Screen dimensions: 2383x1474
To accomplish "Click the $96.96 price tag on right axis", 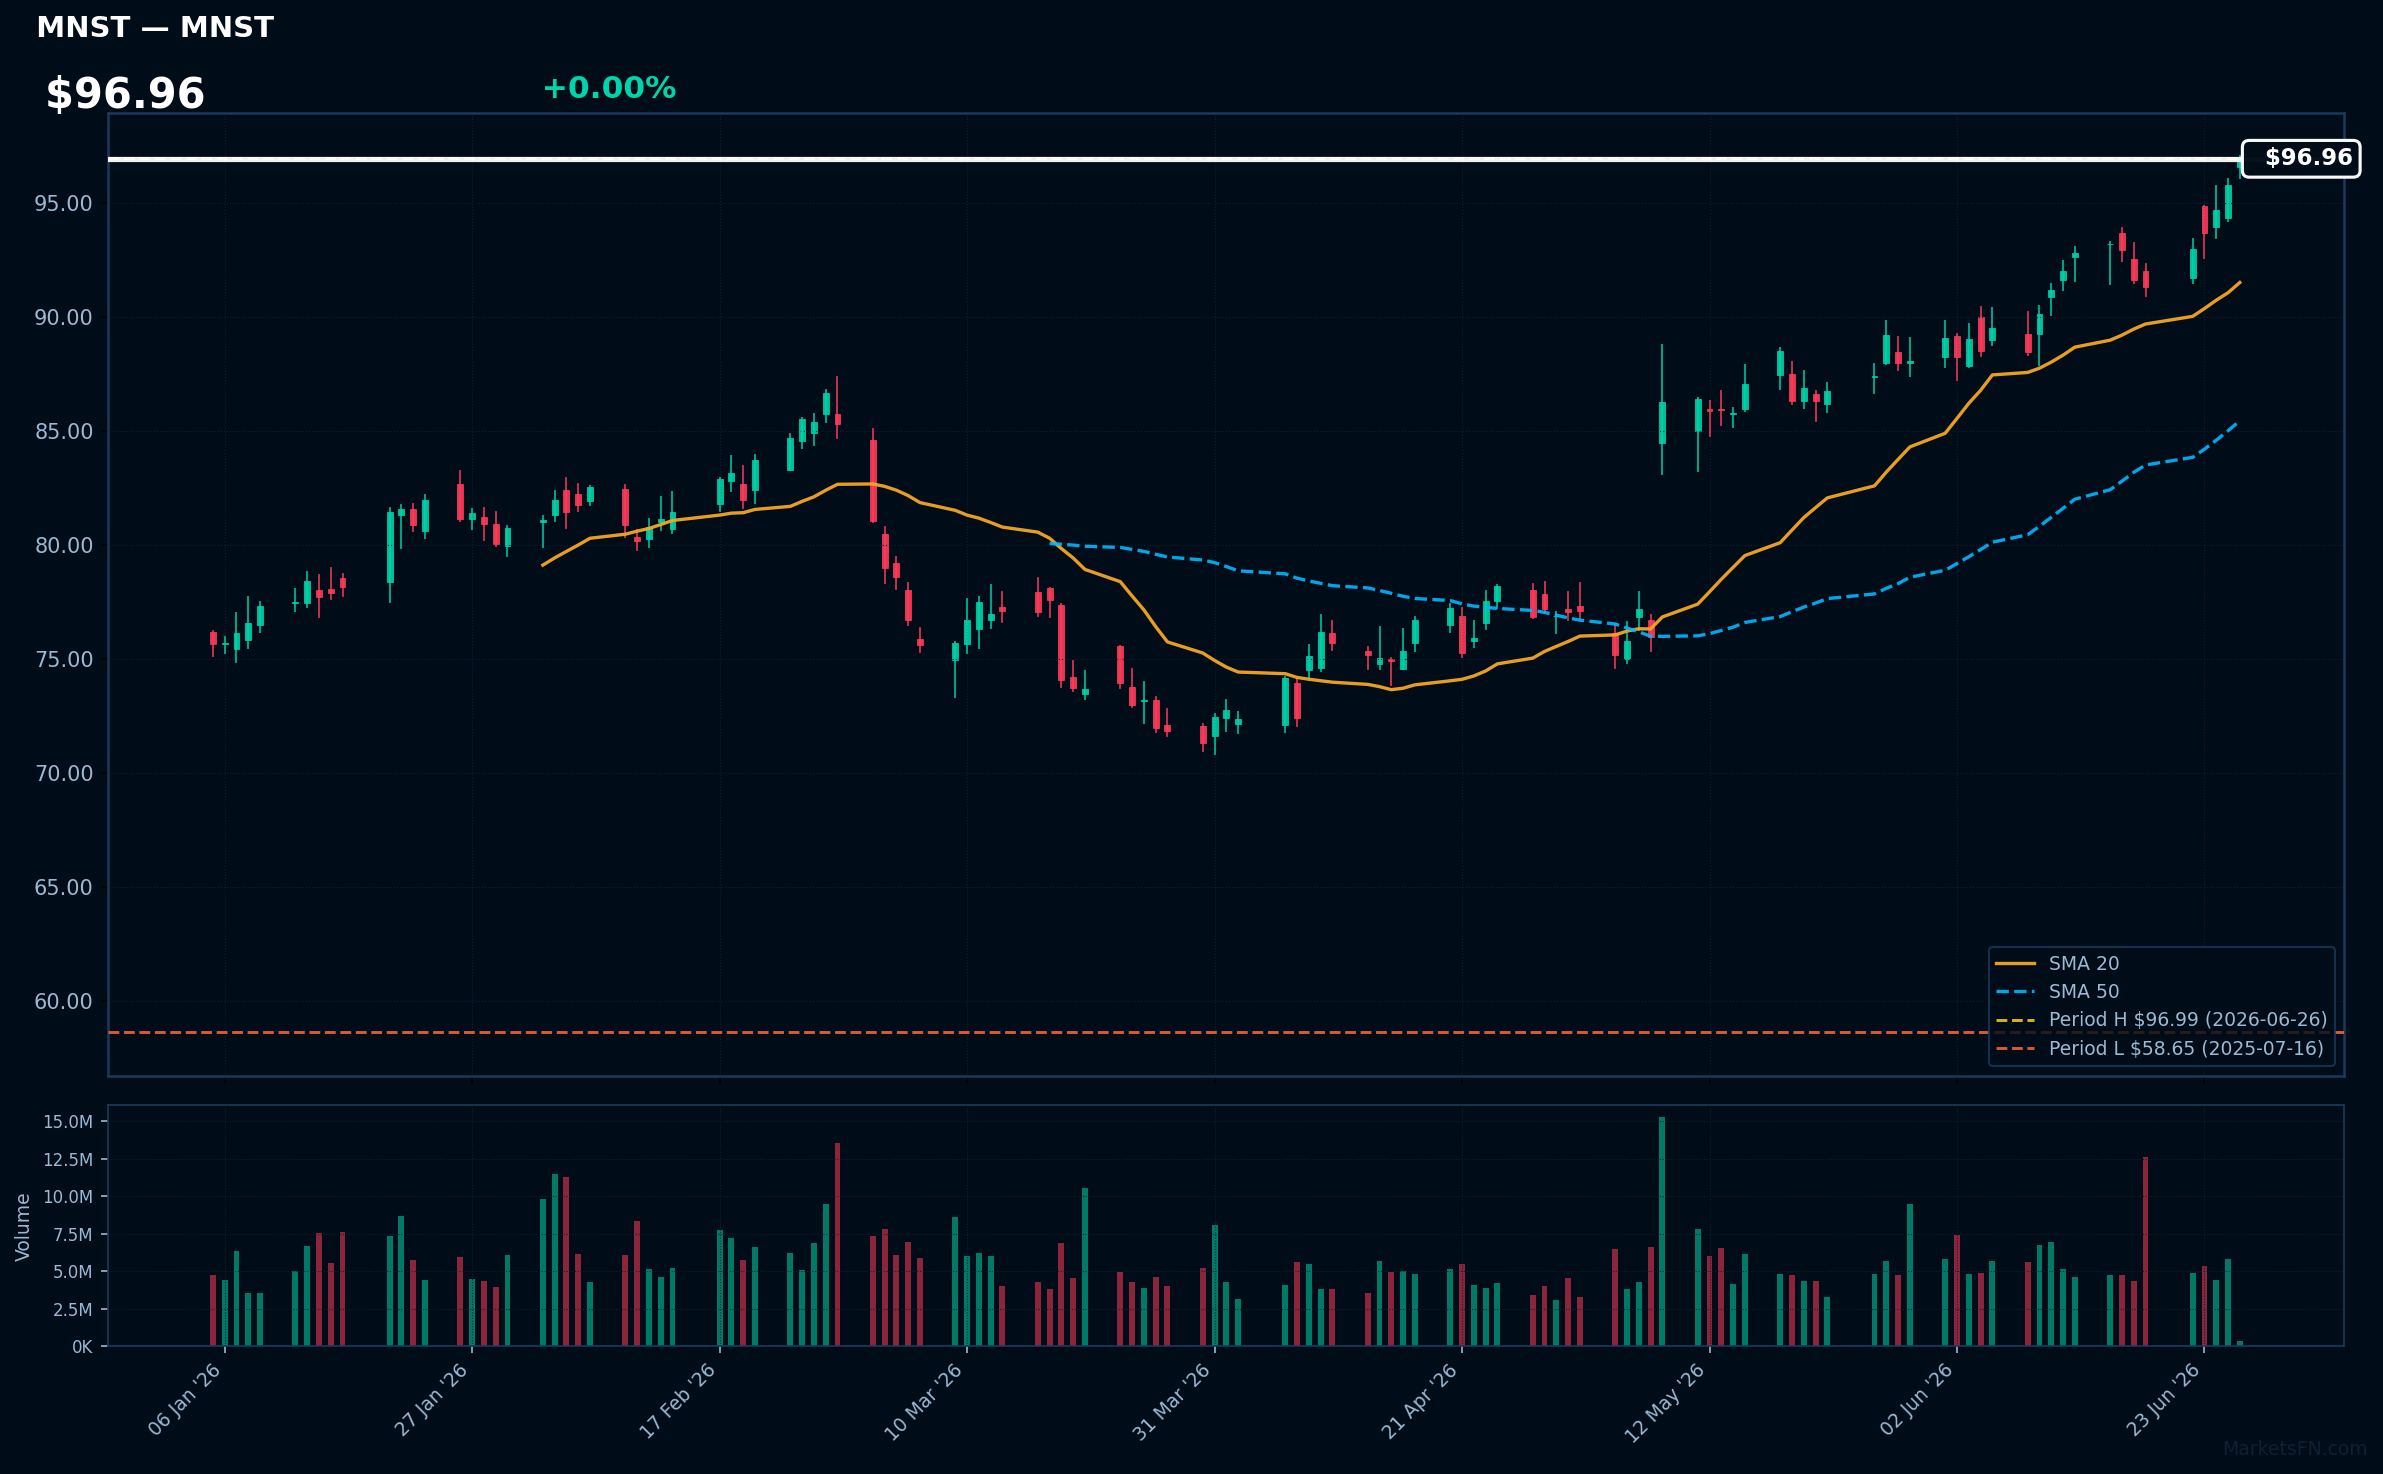I will (2300, 158).
